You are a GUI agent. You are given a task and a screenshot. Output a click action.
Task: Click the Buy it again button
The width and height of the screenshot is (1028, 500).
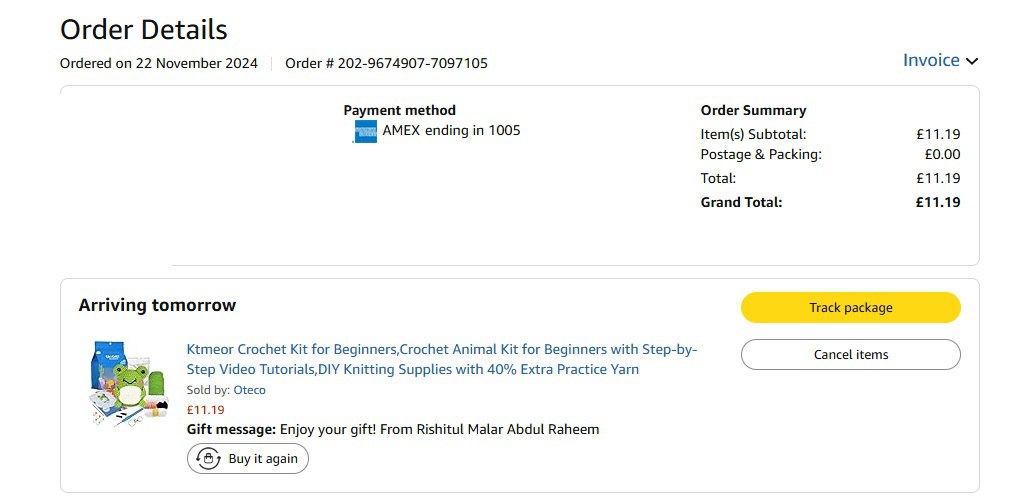(x=248, y=459)
